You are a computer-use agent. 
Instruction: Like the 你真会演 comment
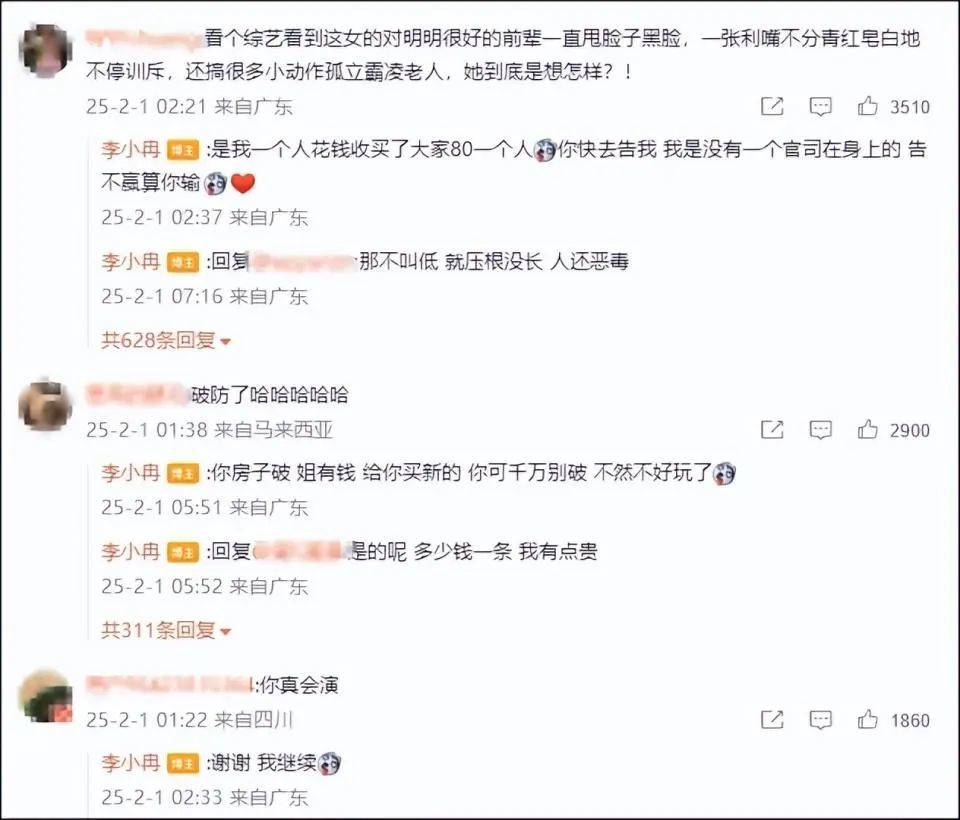click(868, 720)
